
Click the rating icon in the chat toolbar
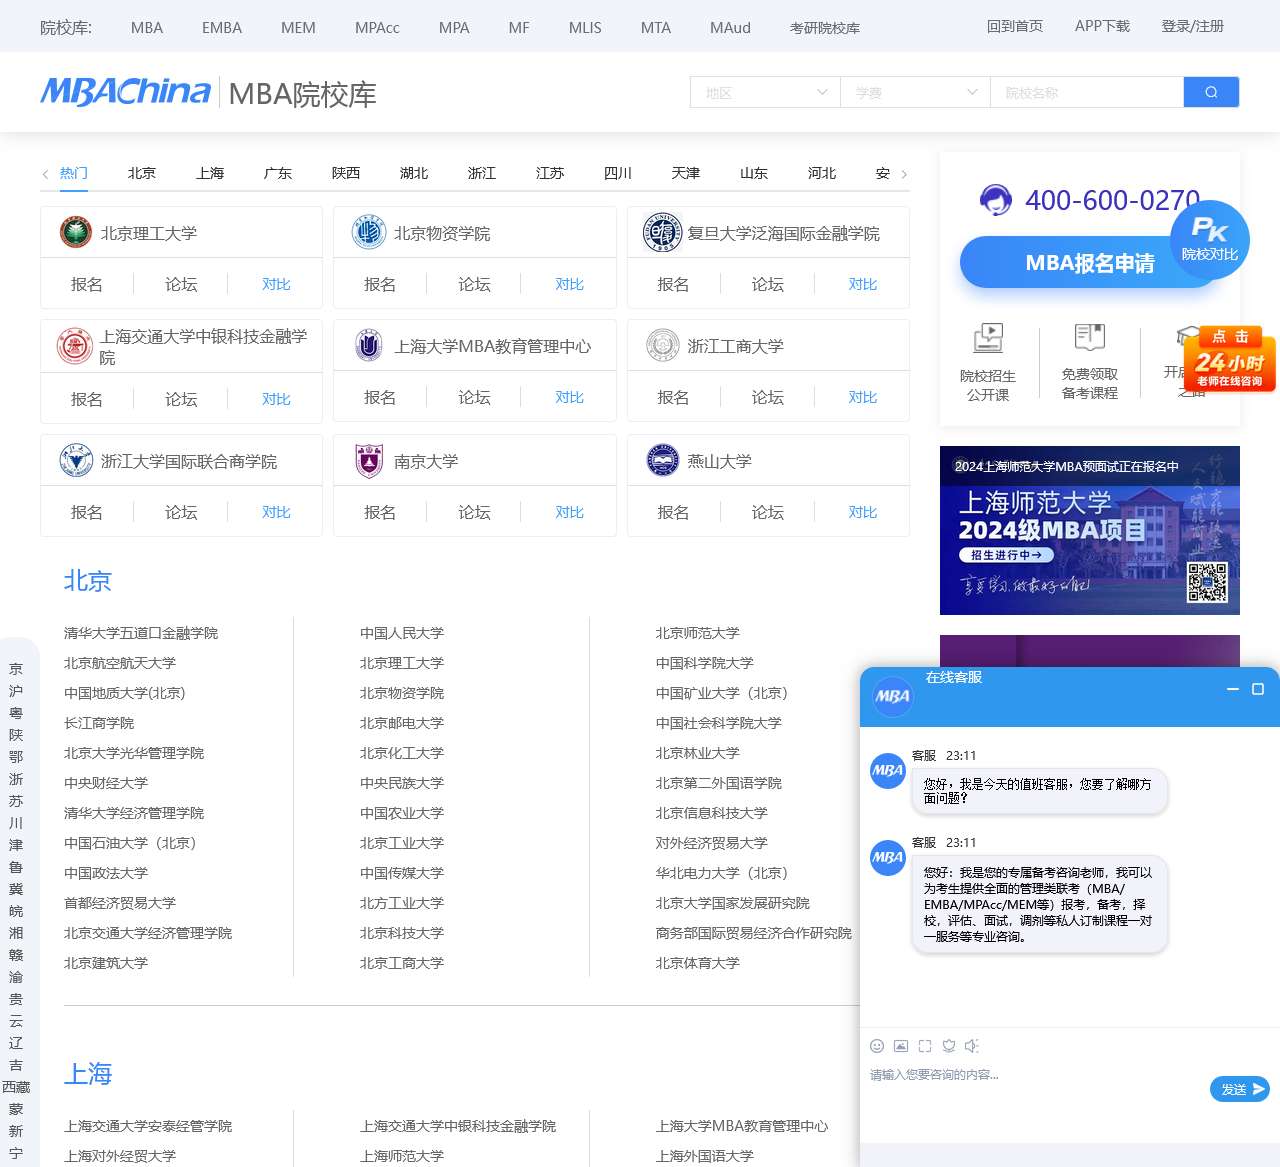point(949,1046)
